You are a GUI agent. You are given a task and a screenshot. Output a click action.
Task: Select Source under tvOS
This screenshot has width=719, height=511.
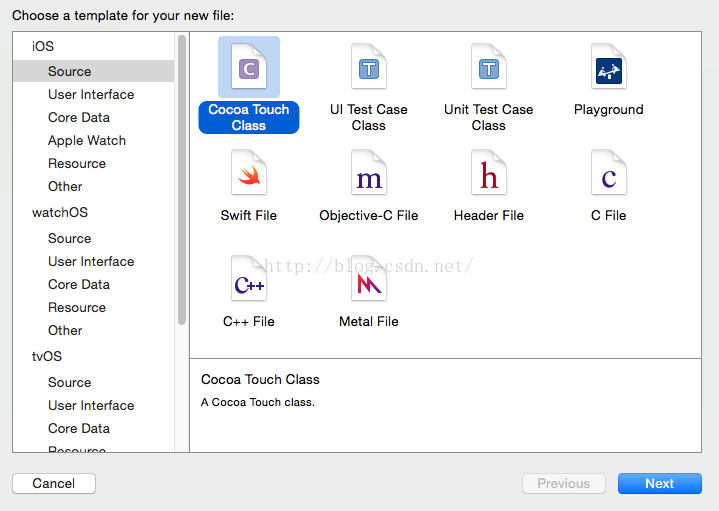coord(70,383)
